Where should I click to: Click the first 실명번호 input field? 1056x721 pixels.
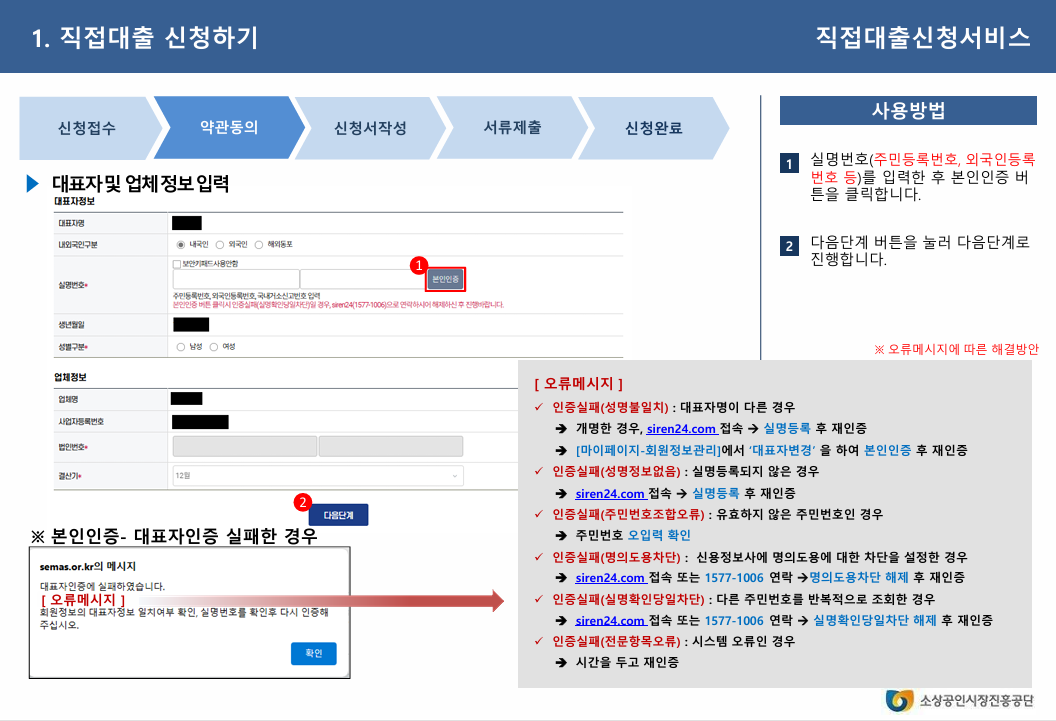click(235, 278)
